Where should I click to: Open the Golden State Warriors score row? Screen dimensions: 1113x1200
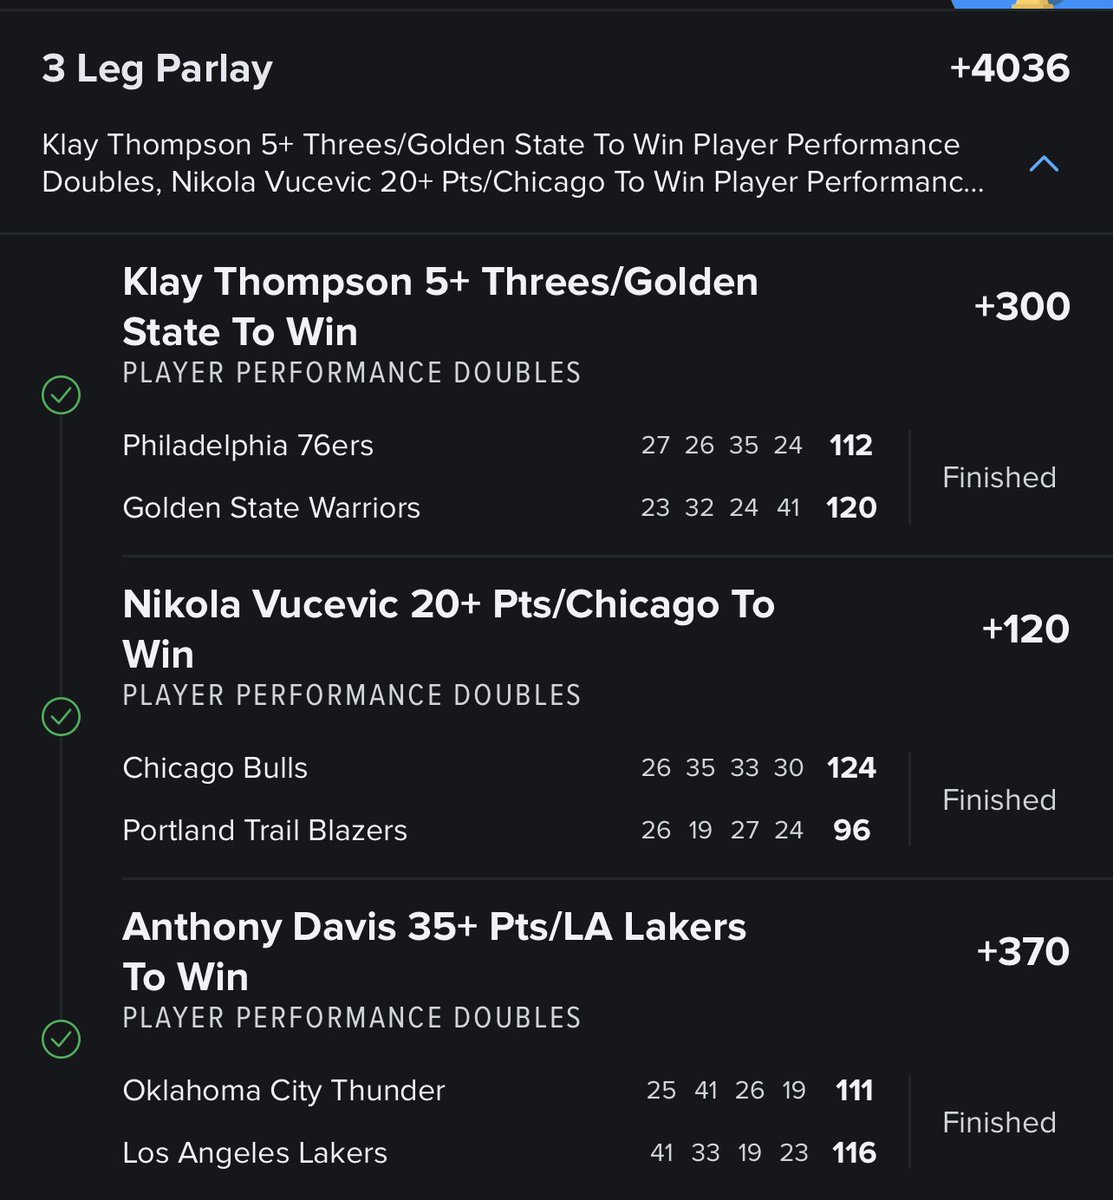(x=499, y=507)
